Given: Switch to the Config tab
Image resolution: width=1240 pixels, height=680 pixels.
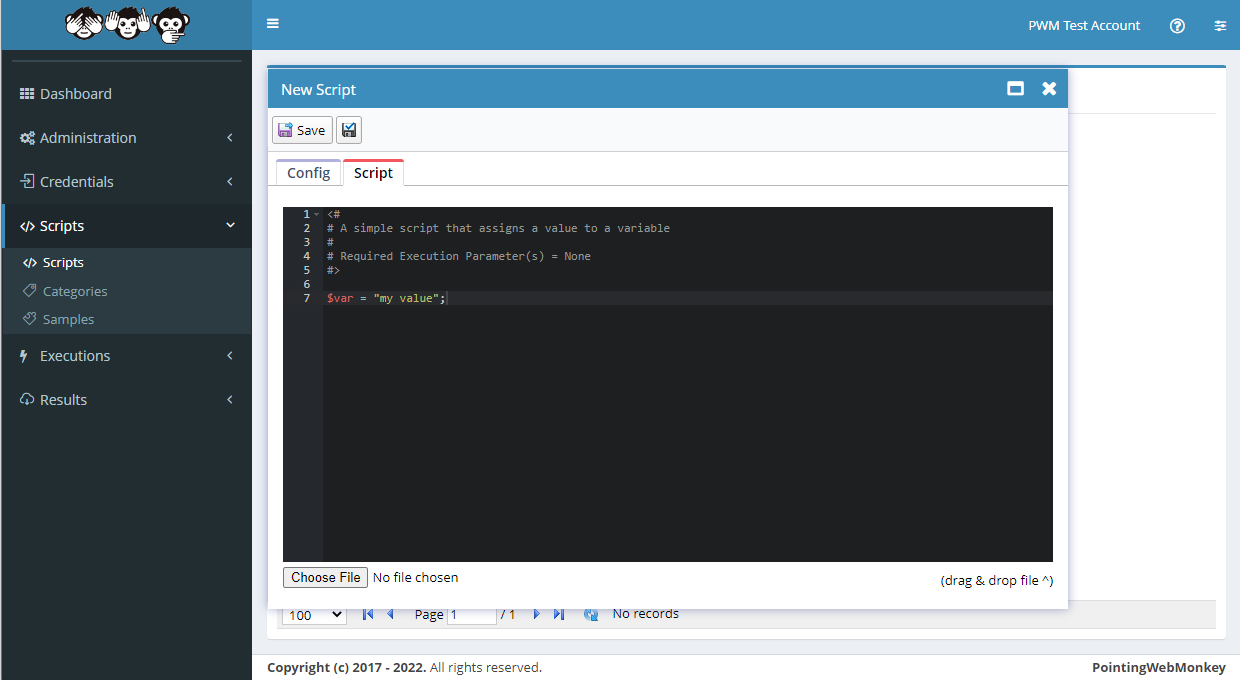Looking at the screenshot, I should pos(308,173).
